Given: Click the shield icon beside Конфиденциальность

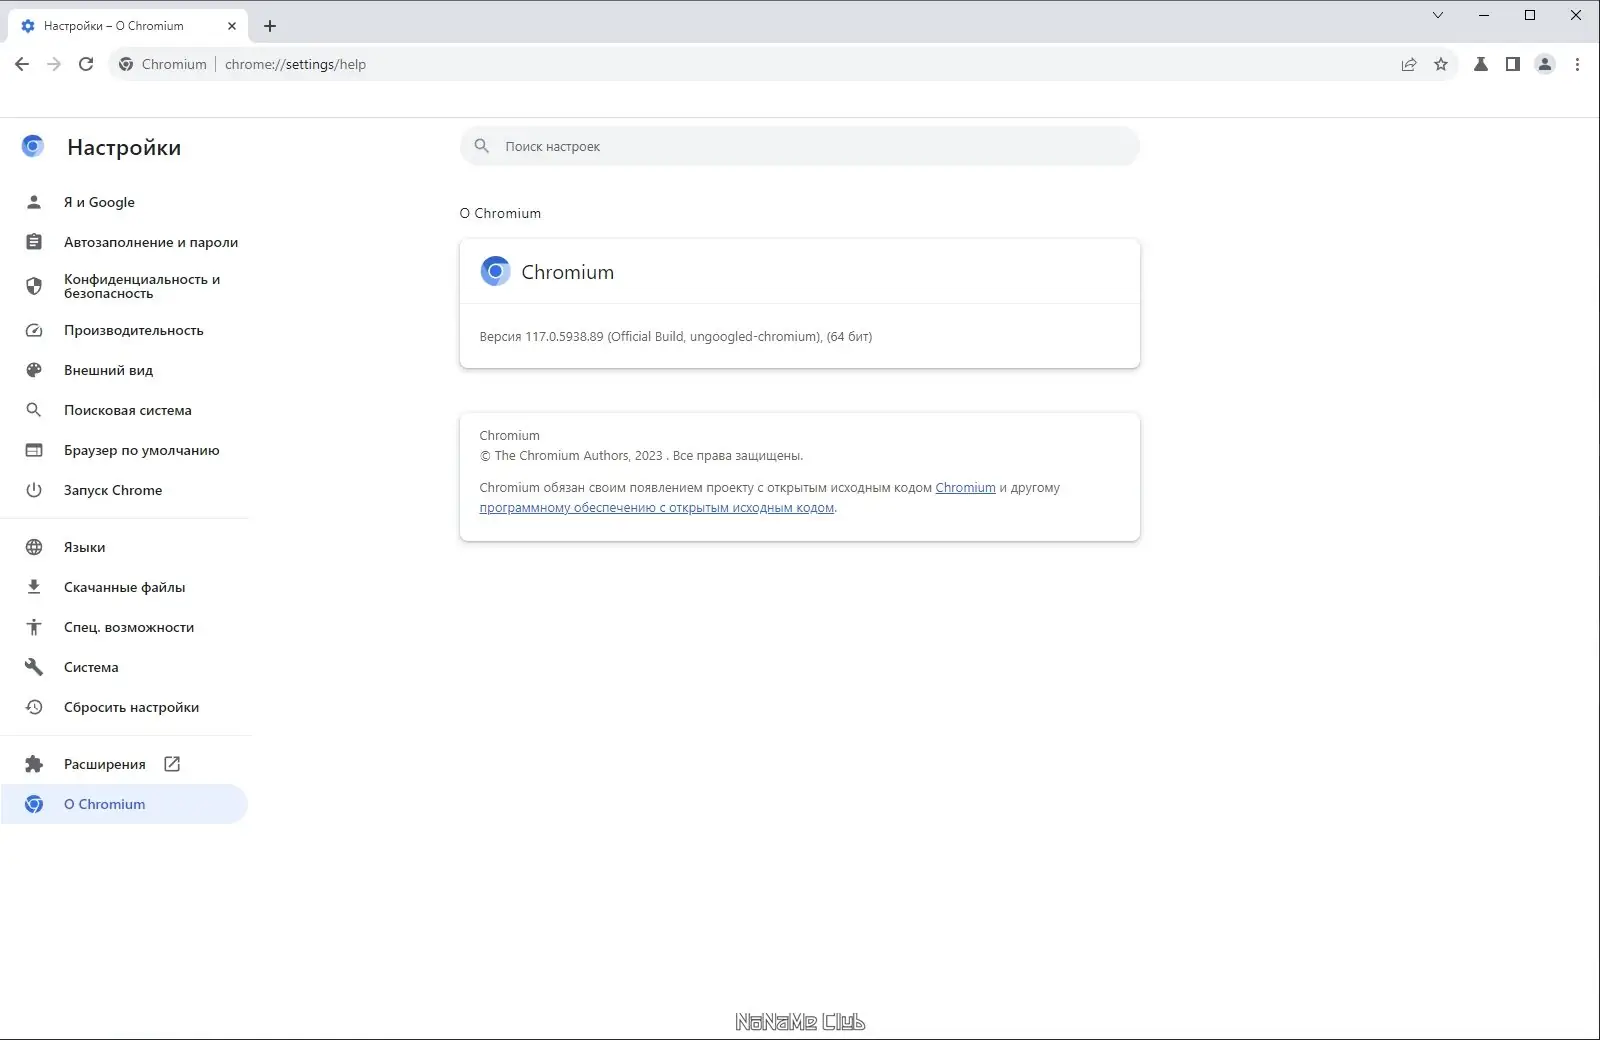Looking at the screenshot, I should tap(34, 286).
